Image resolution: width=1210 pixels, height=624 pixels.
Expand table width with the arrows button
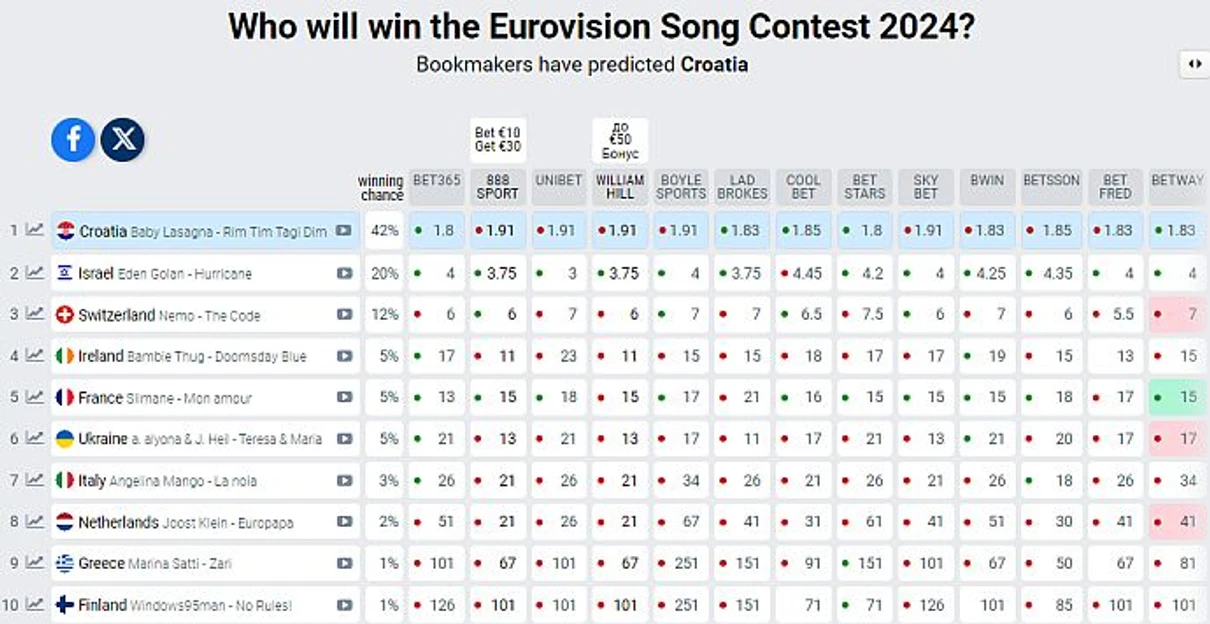pos(1194,64)
